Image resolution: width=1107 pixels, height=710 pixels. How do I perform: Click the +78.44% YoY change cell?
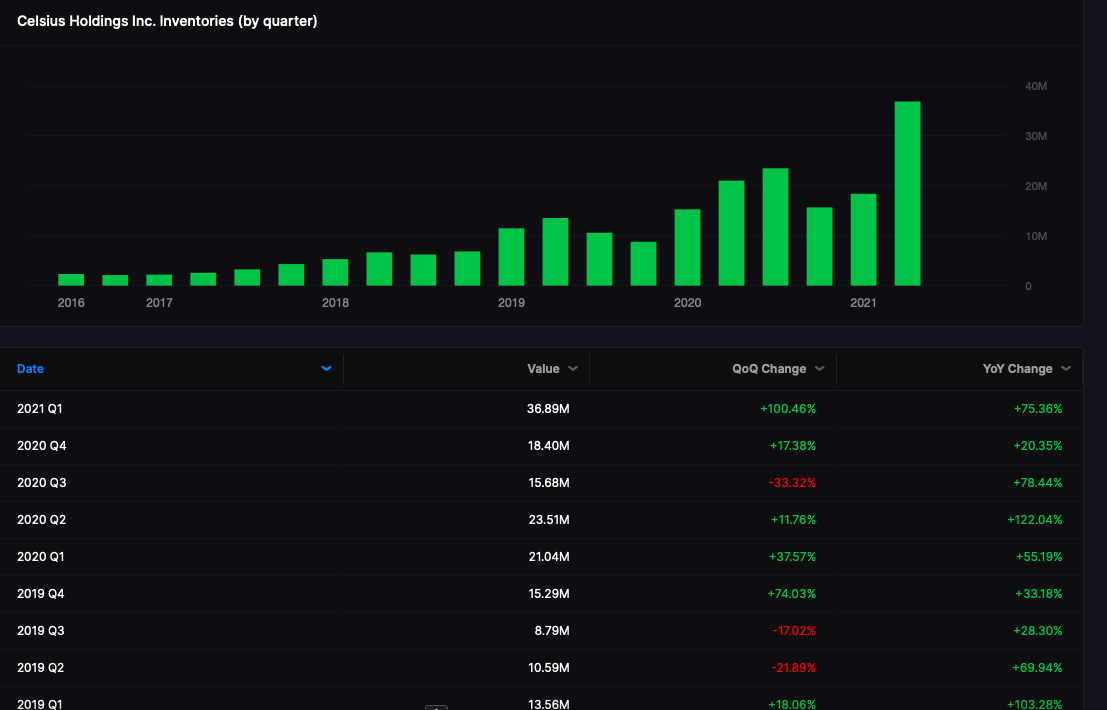pos(1038,483)
